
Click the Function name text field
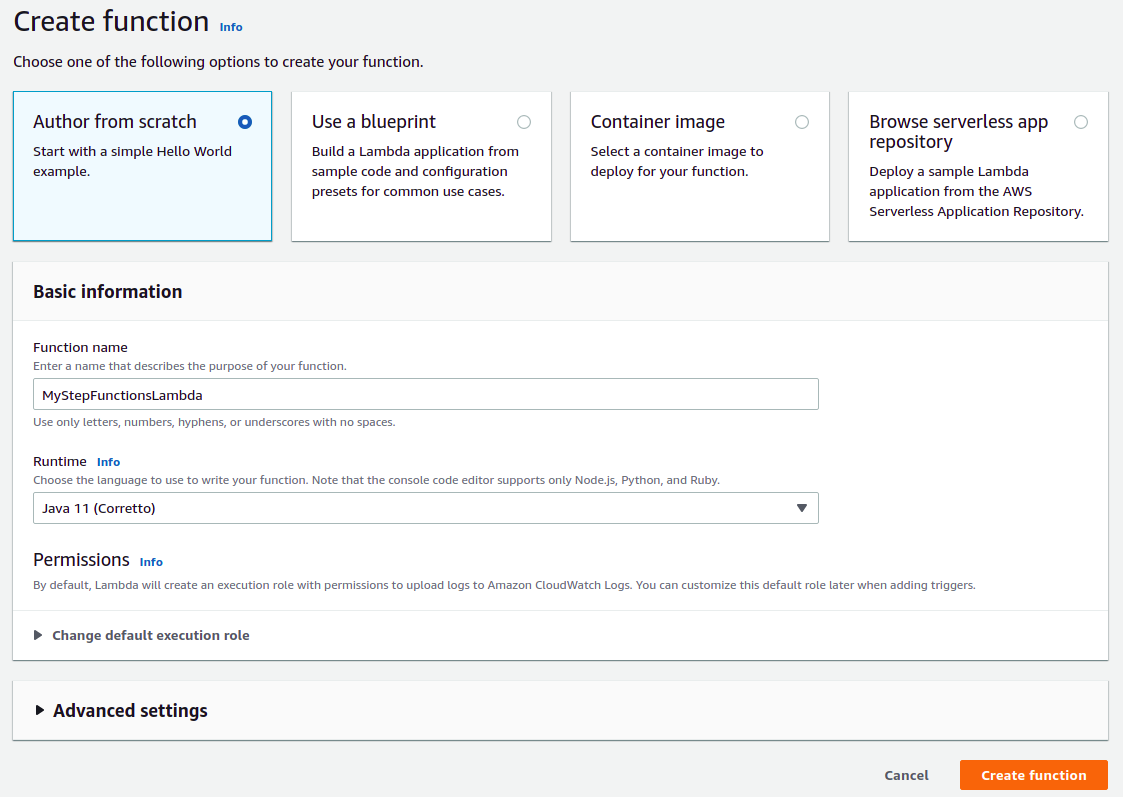425,395
